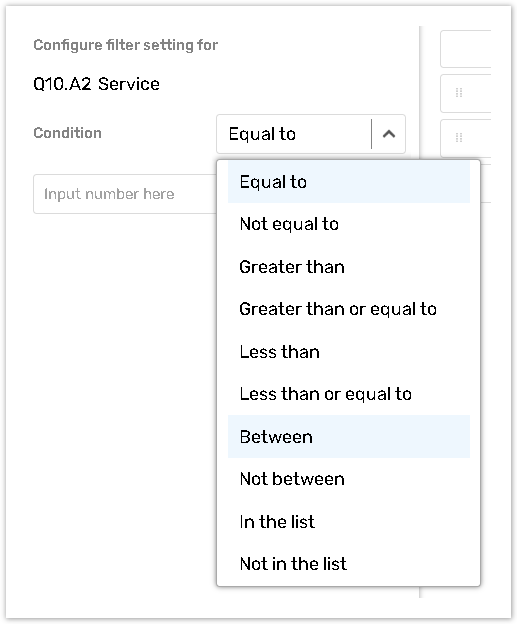
Task: Select Greater than option
Action: pos(349,267)
